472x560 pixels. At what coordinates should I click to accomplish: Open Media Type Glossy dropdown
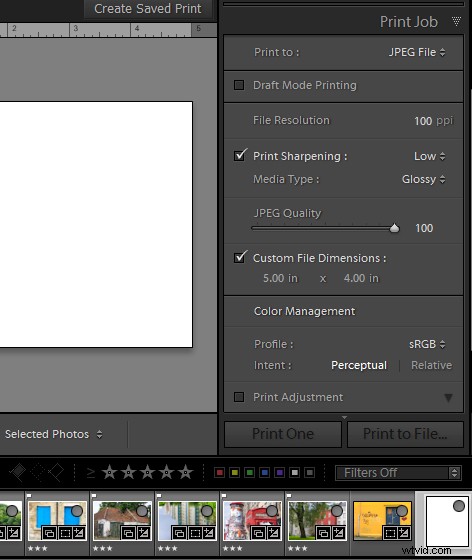(x=423, y=179)
